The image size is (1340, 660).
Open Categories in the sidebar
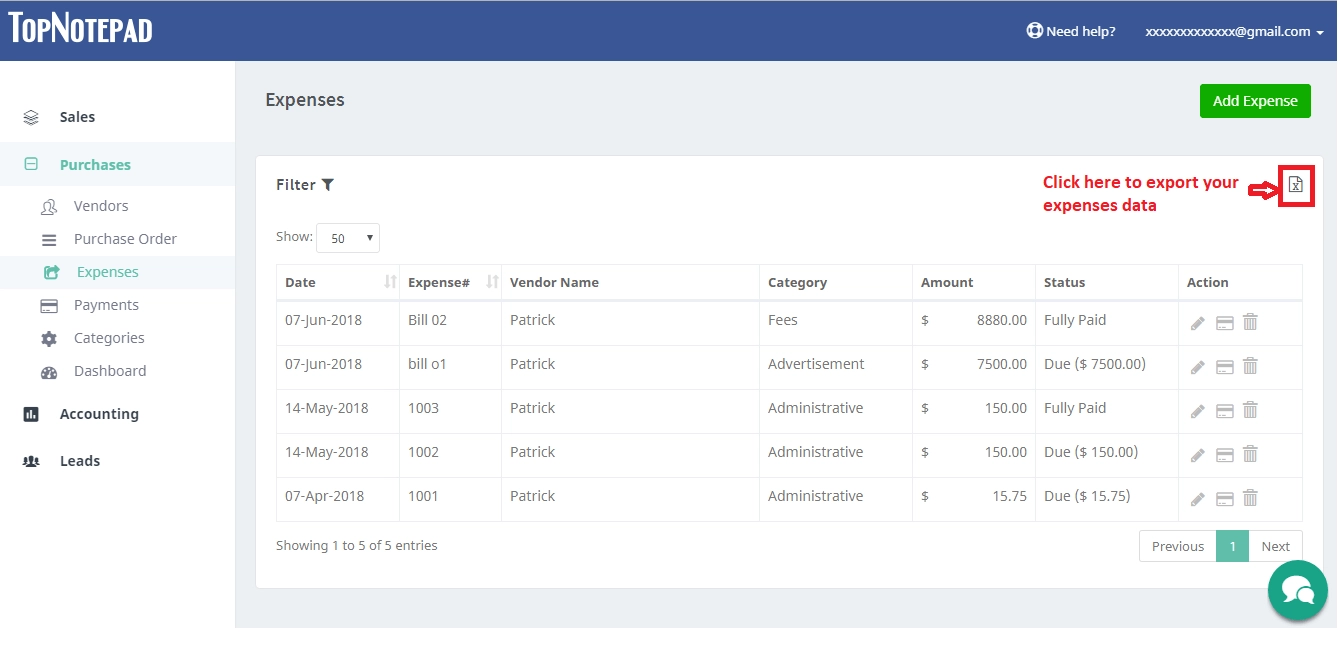pyautogui.click(x=109, y=338)
